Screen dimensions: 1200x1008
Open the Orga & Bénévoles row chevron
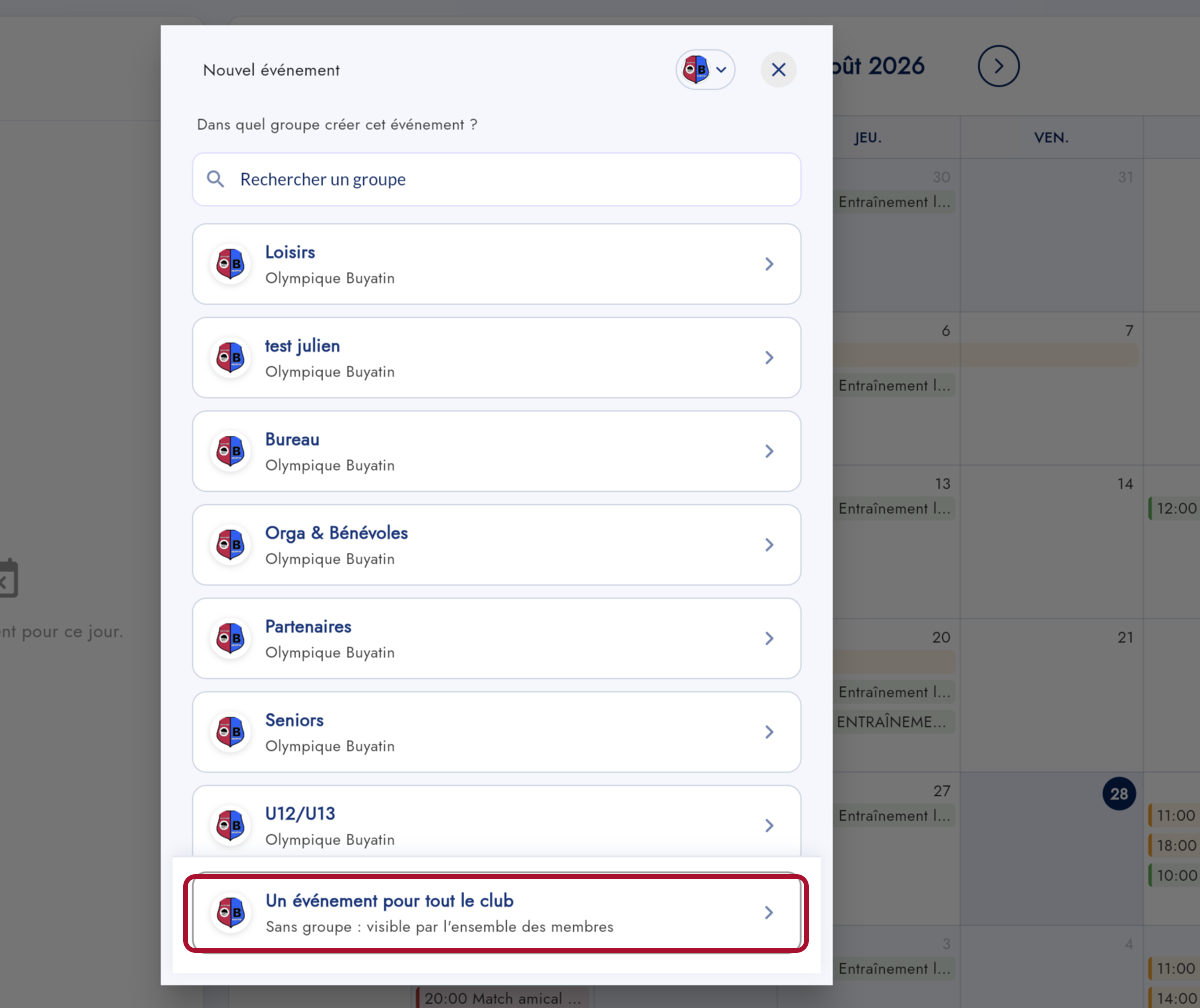(x=769, y=545)
